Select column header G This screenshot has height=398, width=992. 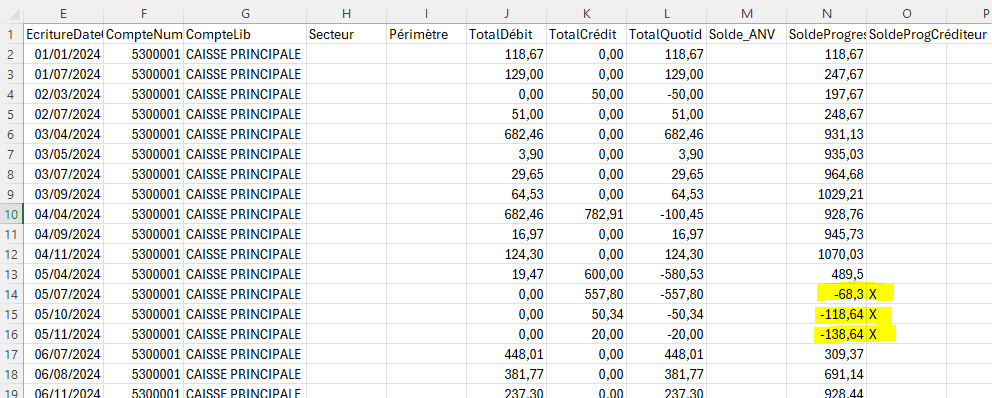pos(245,13)
